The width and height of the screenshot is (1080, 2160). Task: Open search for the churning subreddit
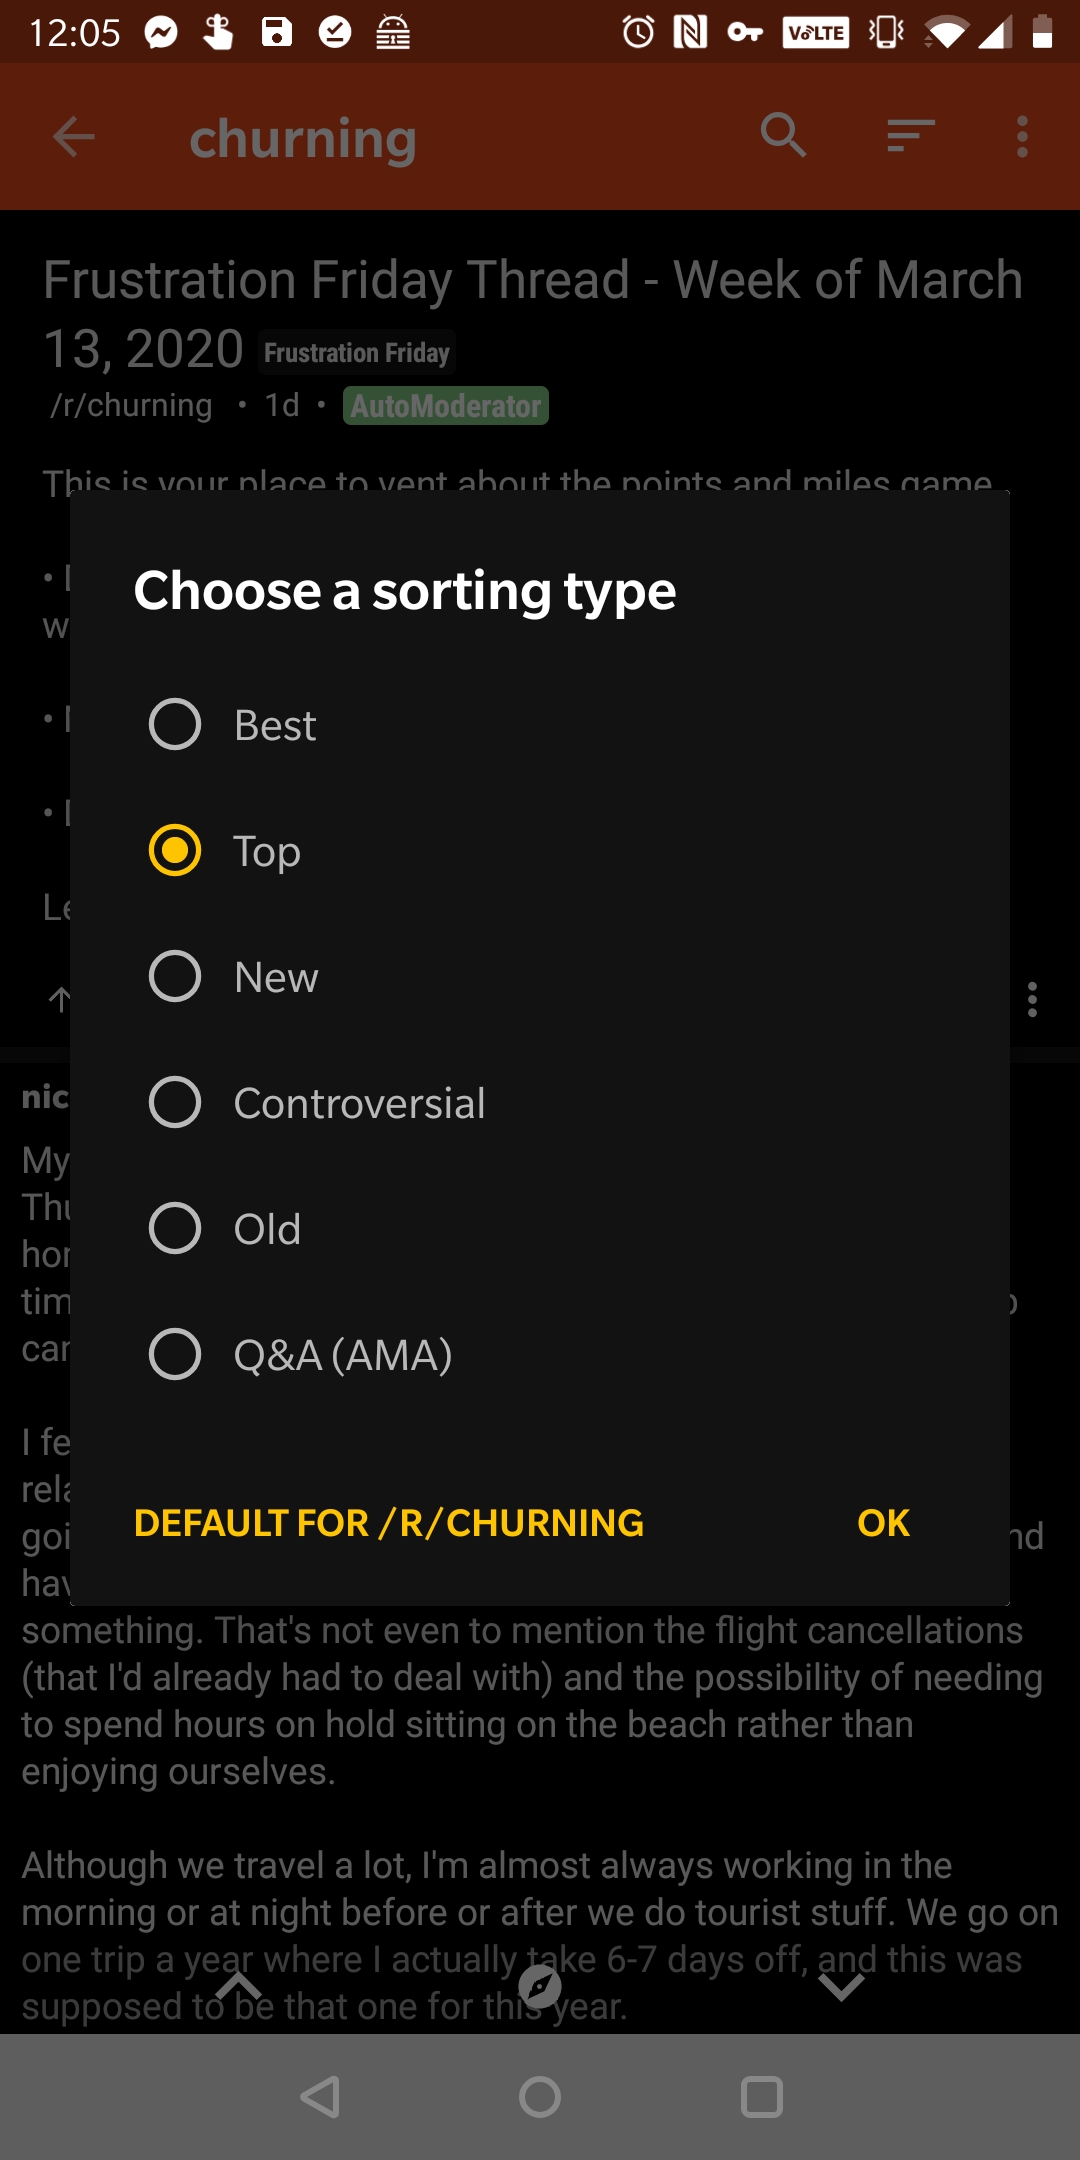pyautogui.click(x=783, y=137)
